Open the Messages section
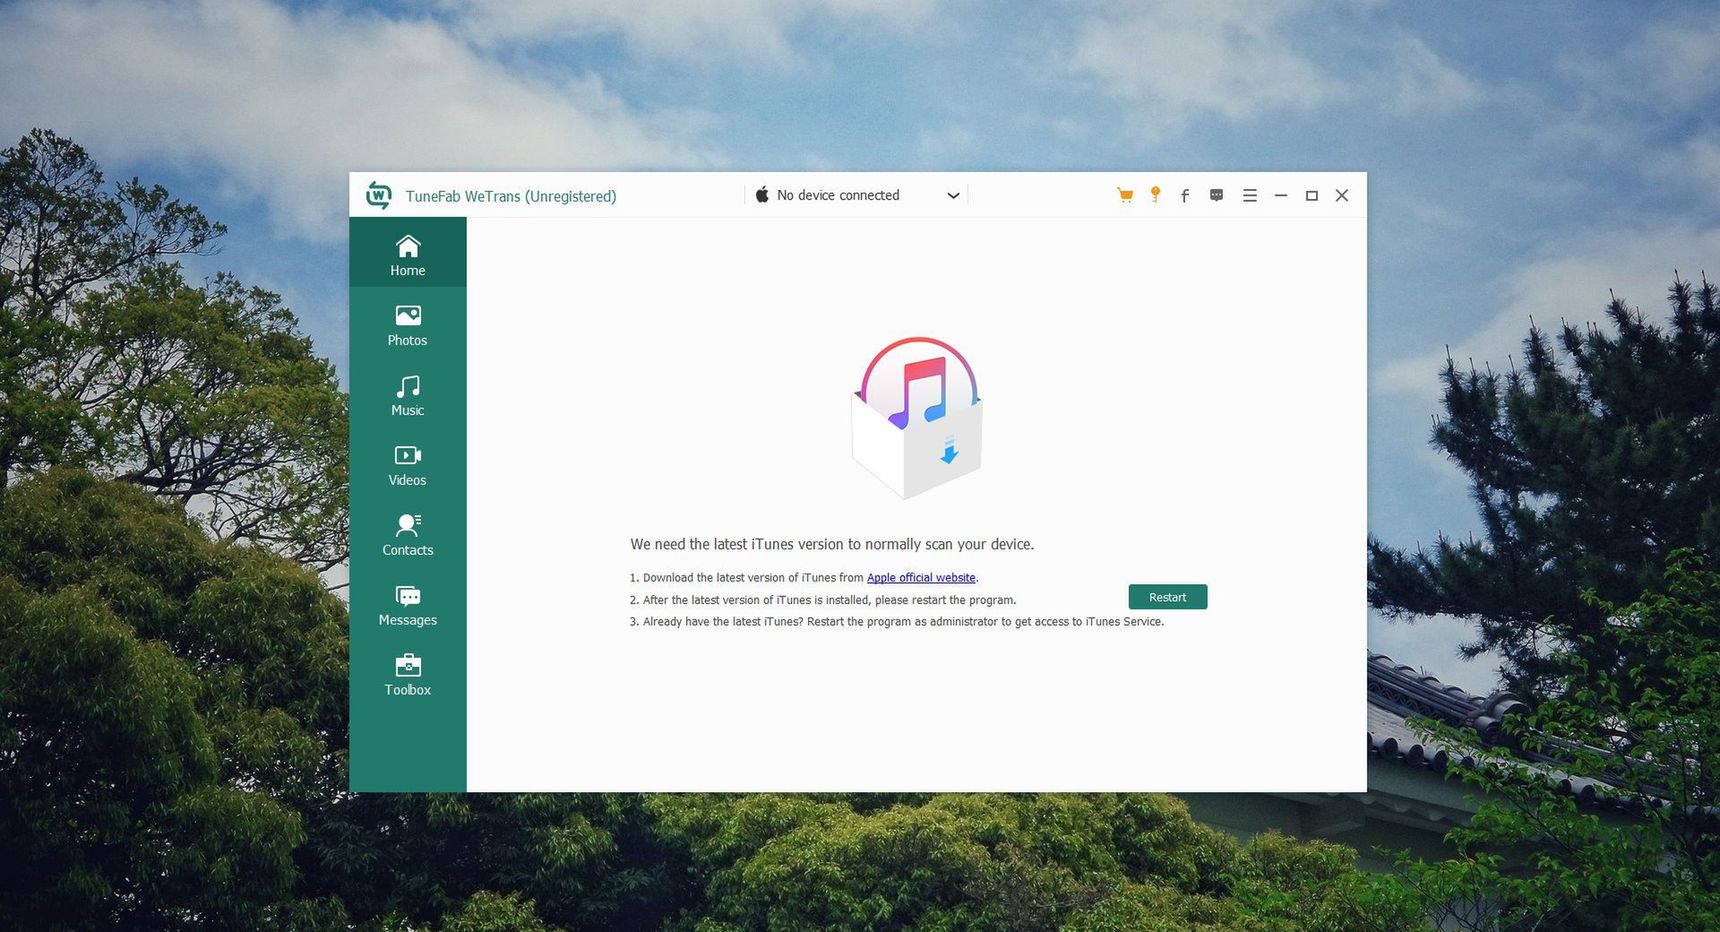 (407, 606)
